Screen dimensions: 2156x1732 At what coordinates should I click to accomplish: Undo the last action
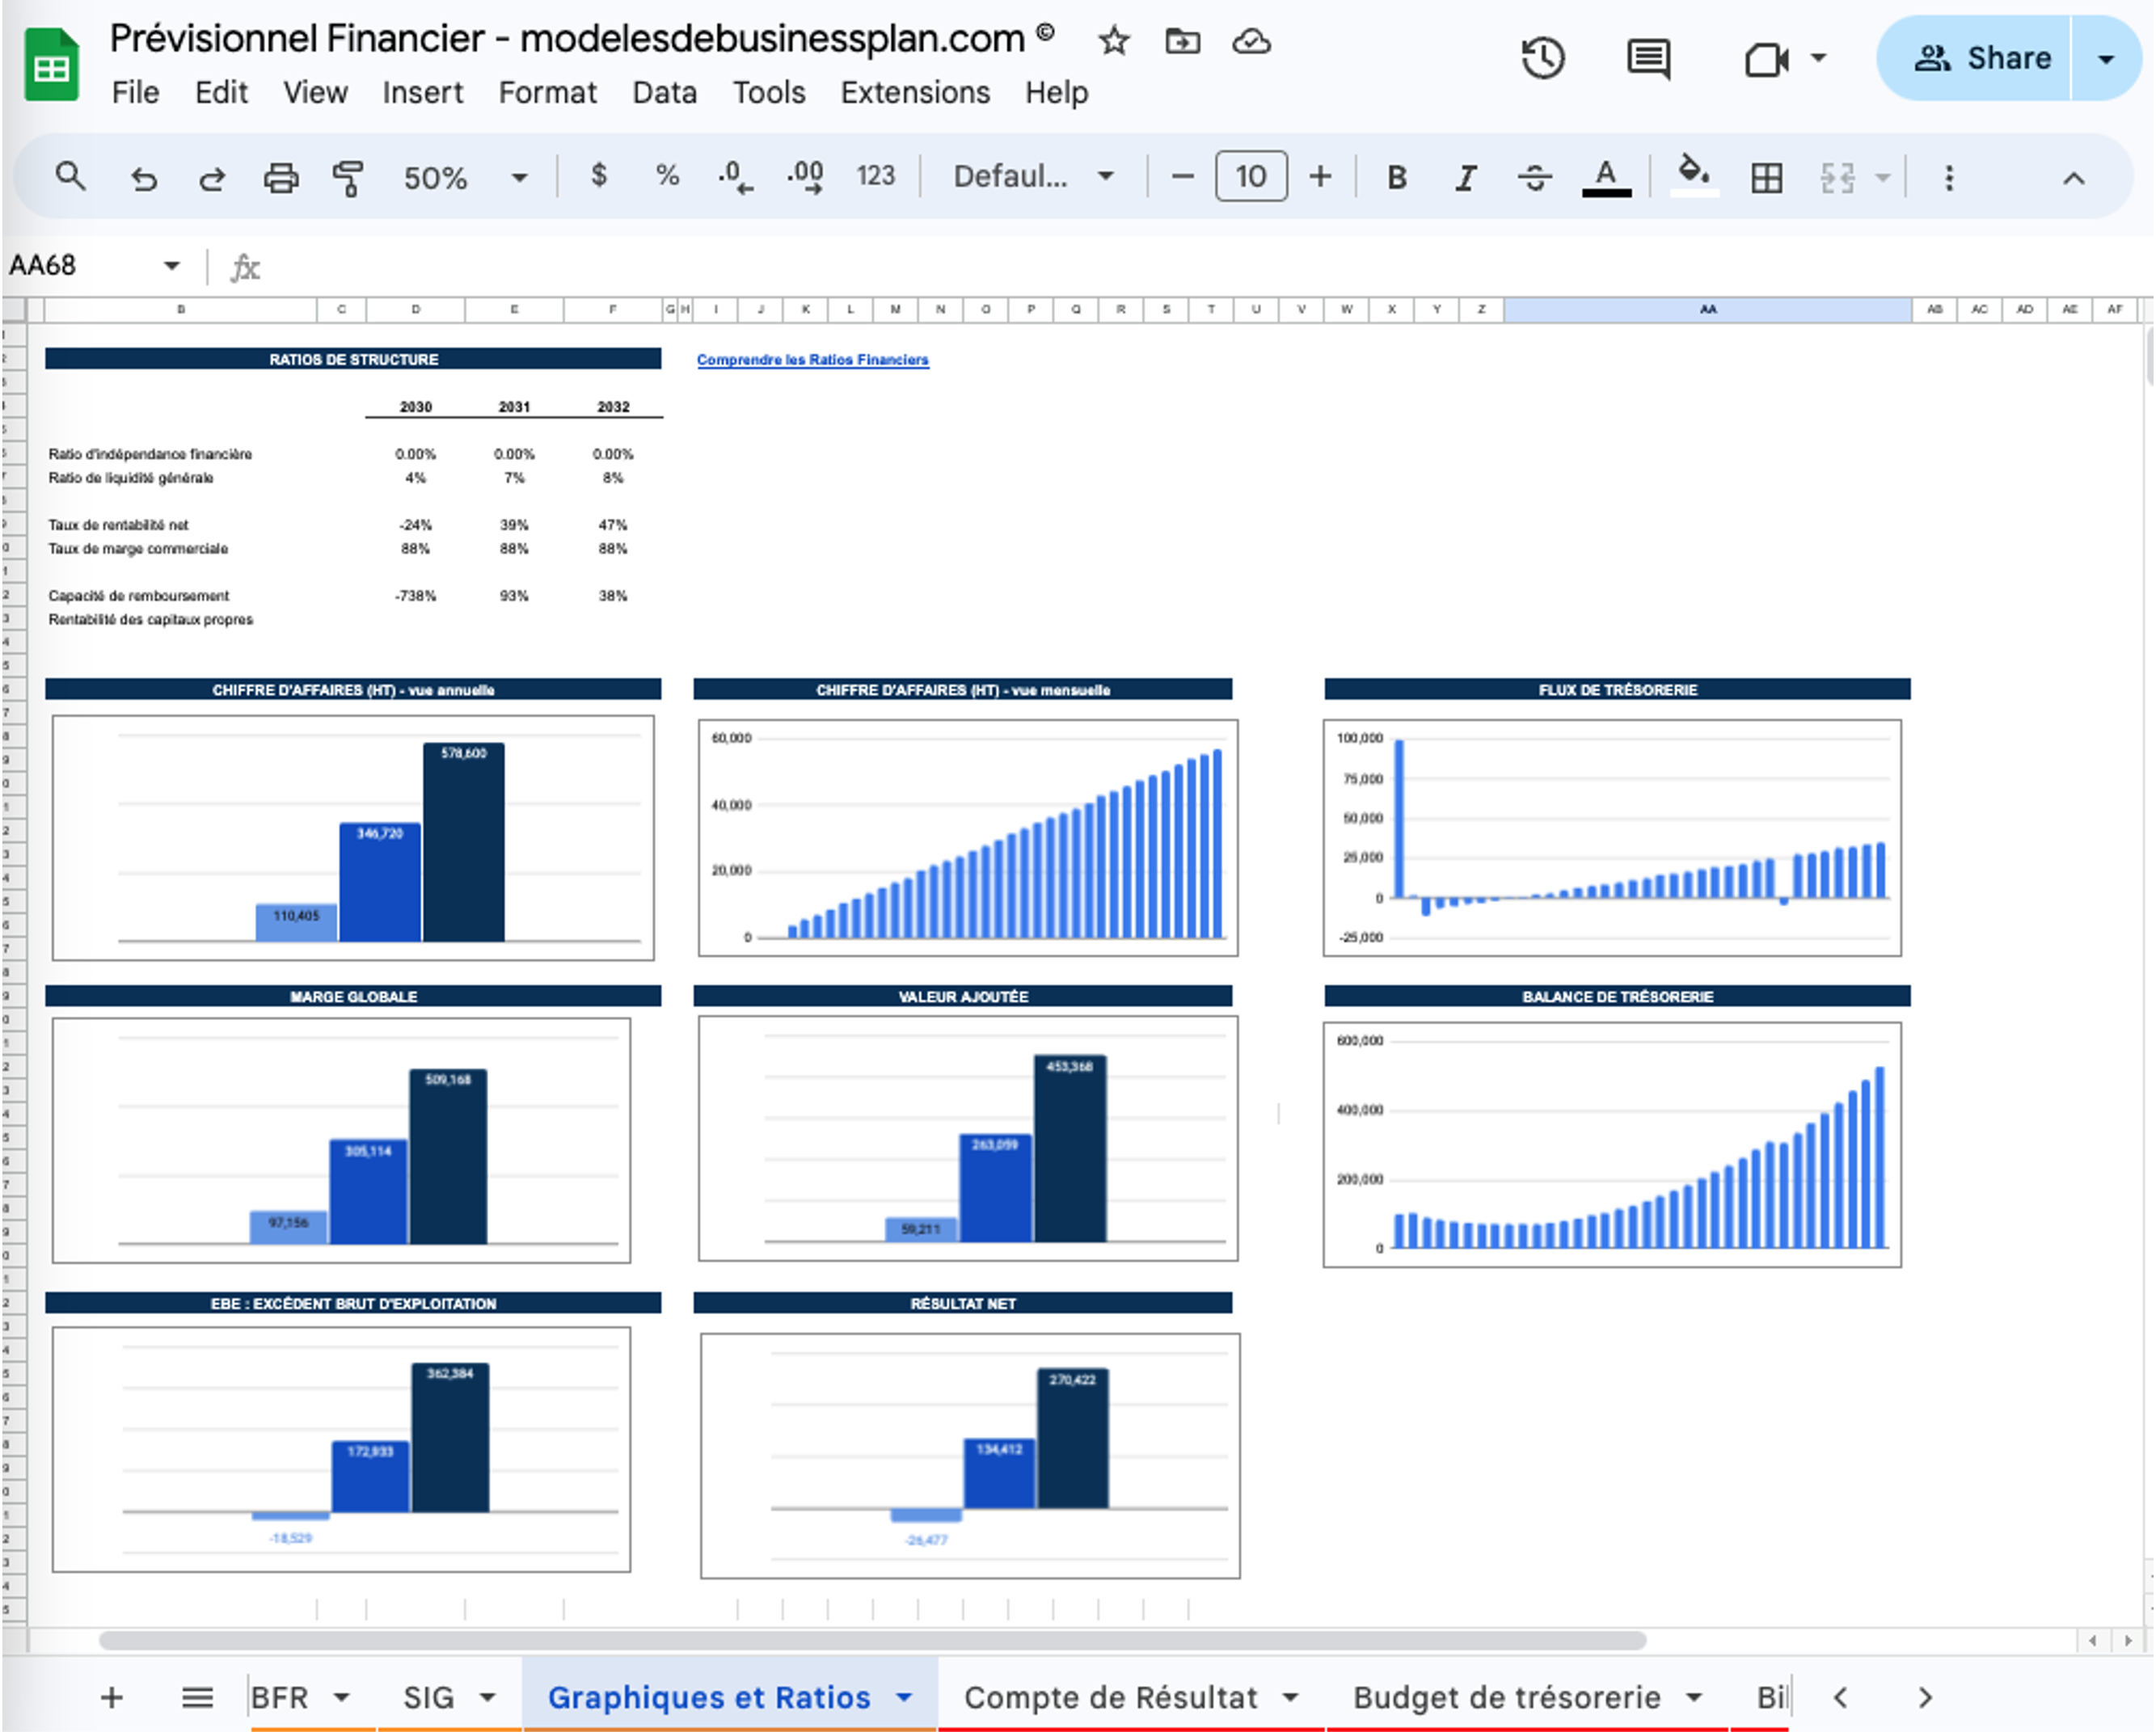[x=144, y=178]
